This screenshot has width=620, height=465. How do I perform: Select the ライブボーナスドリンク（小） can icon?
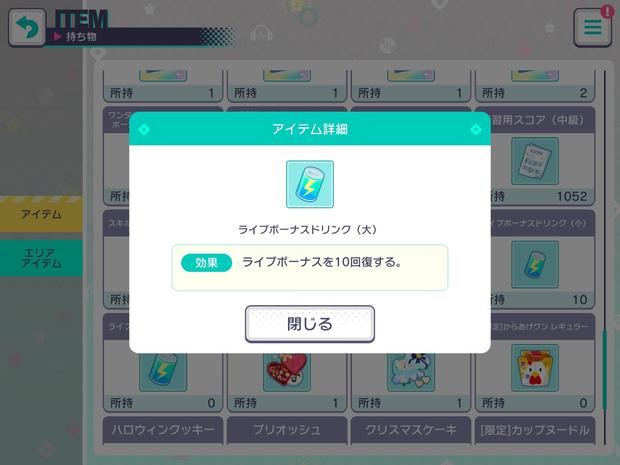pos(535,264)
